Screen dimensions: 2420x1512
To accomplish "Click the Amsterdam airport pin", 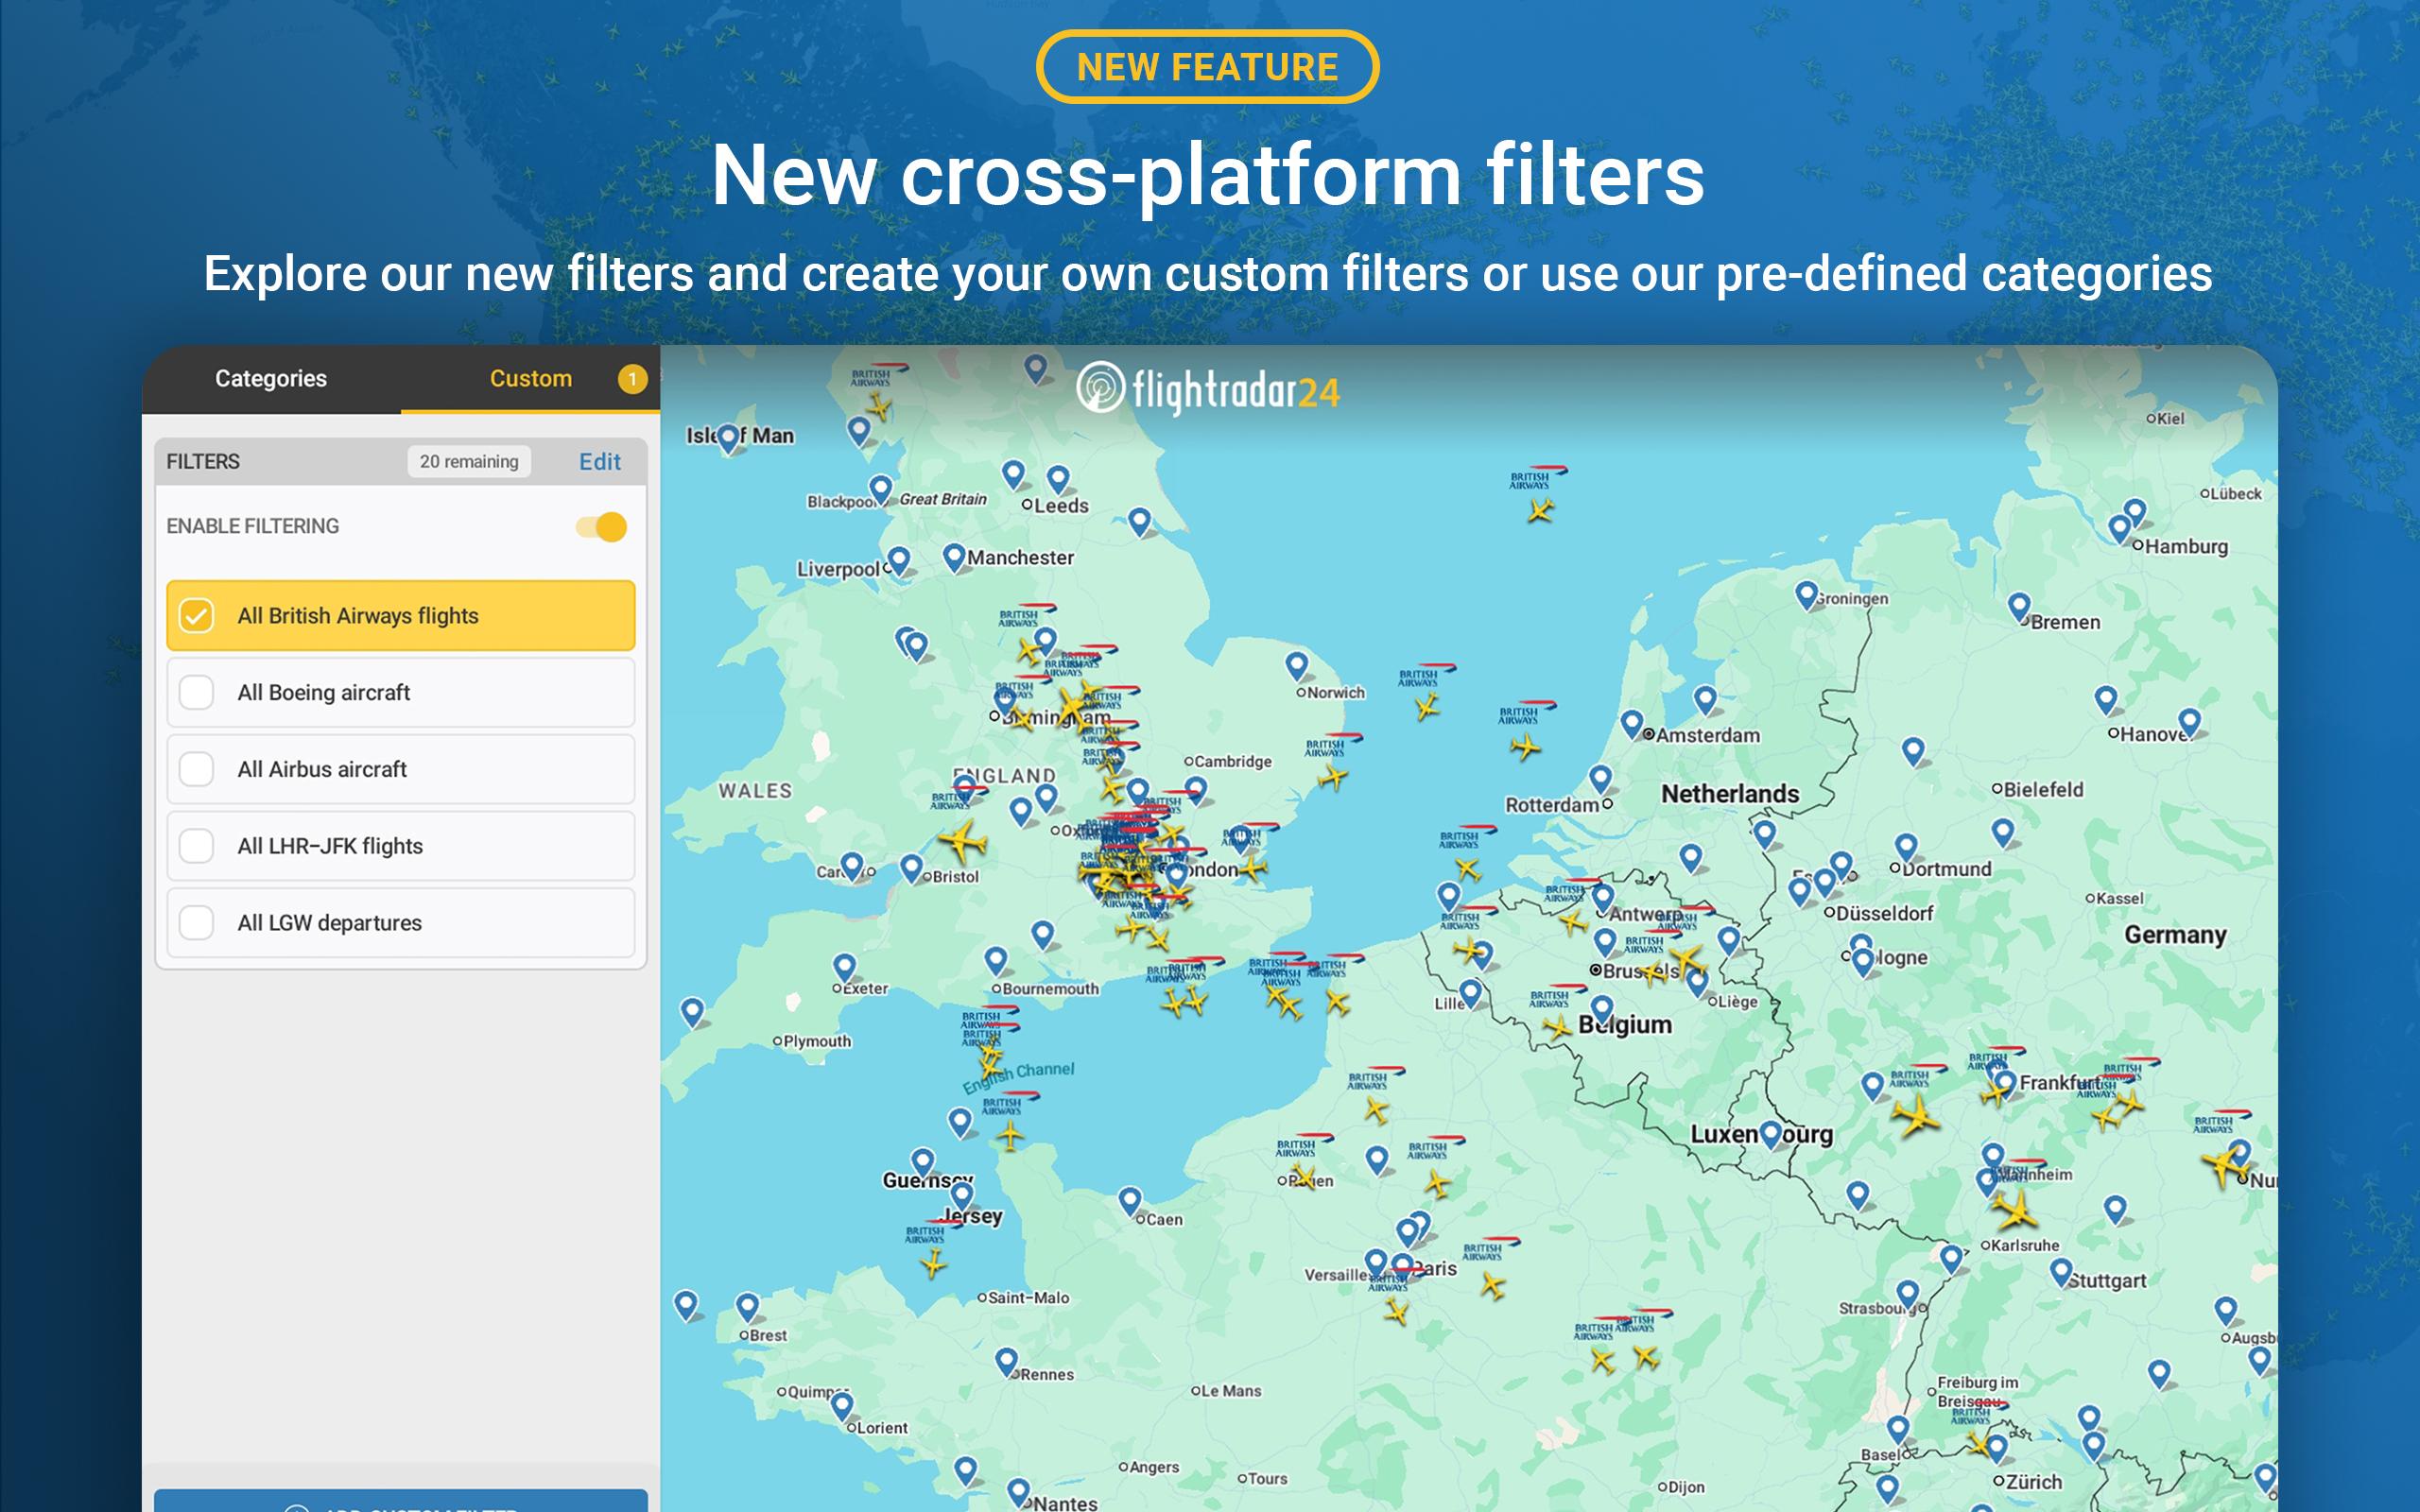I will point(1632,724).
